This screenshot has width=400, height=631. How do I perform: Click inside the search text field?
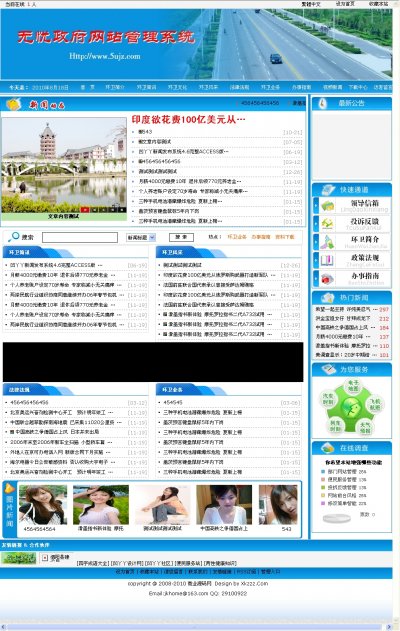pos(80,237)
